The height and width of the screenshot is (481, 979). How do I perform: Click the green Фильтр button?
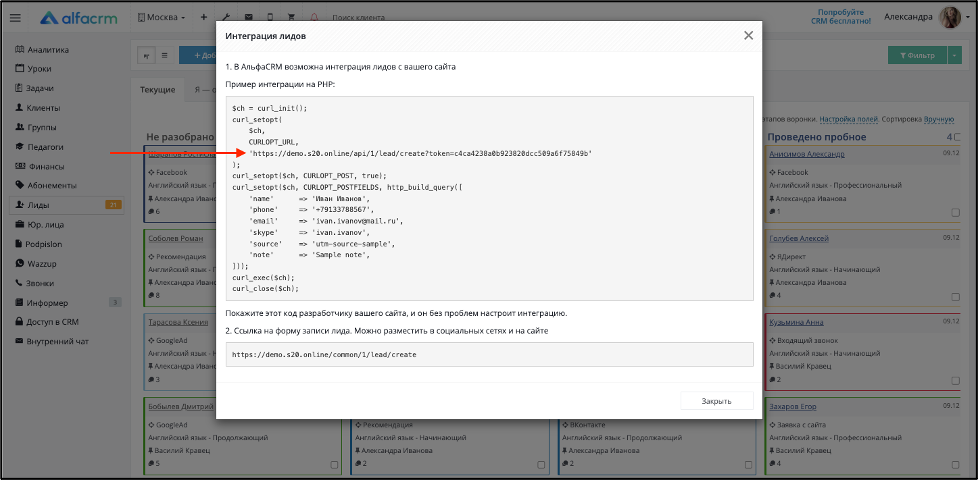click(917, 55)
